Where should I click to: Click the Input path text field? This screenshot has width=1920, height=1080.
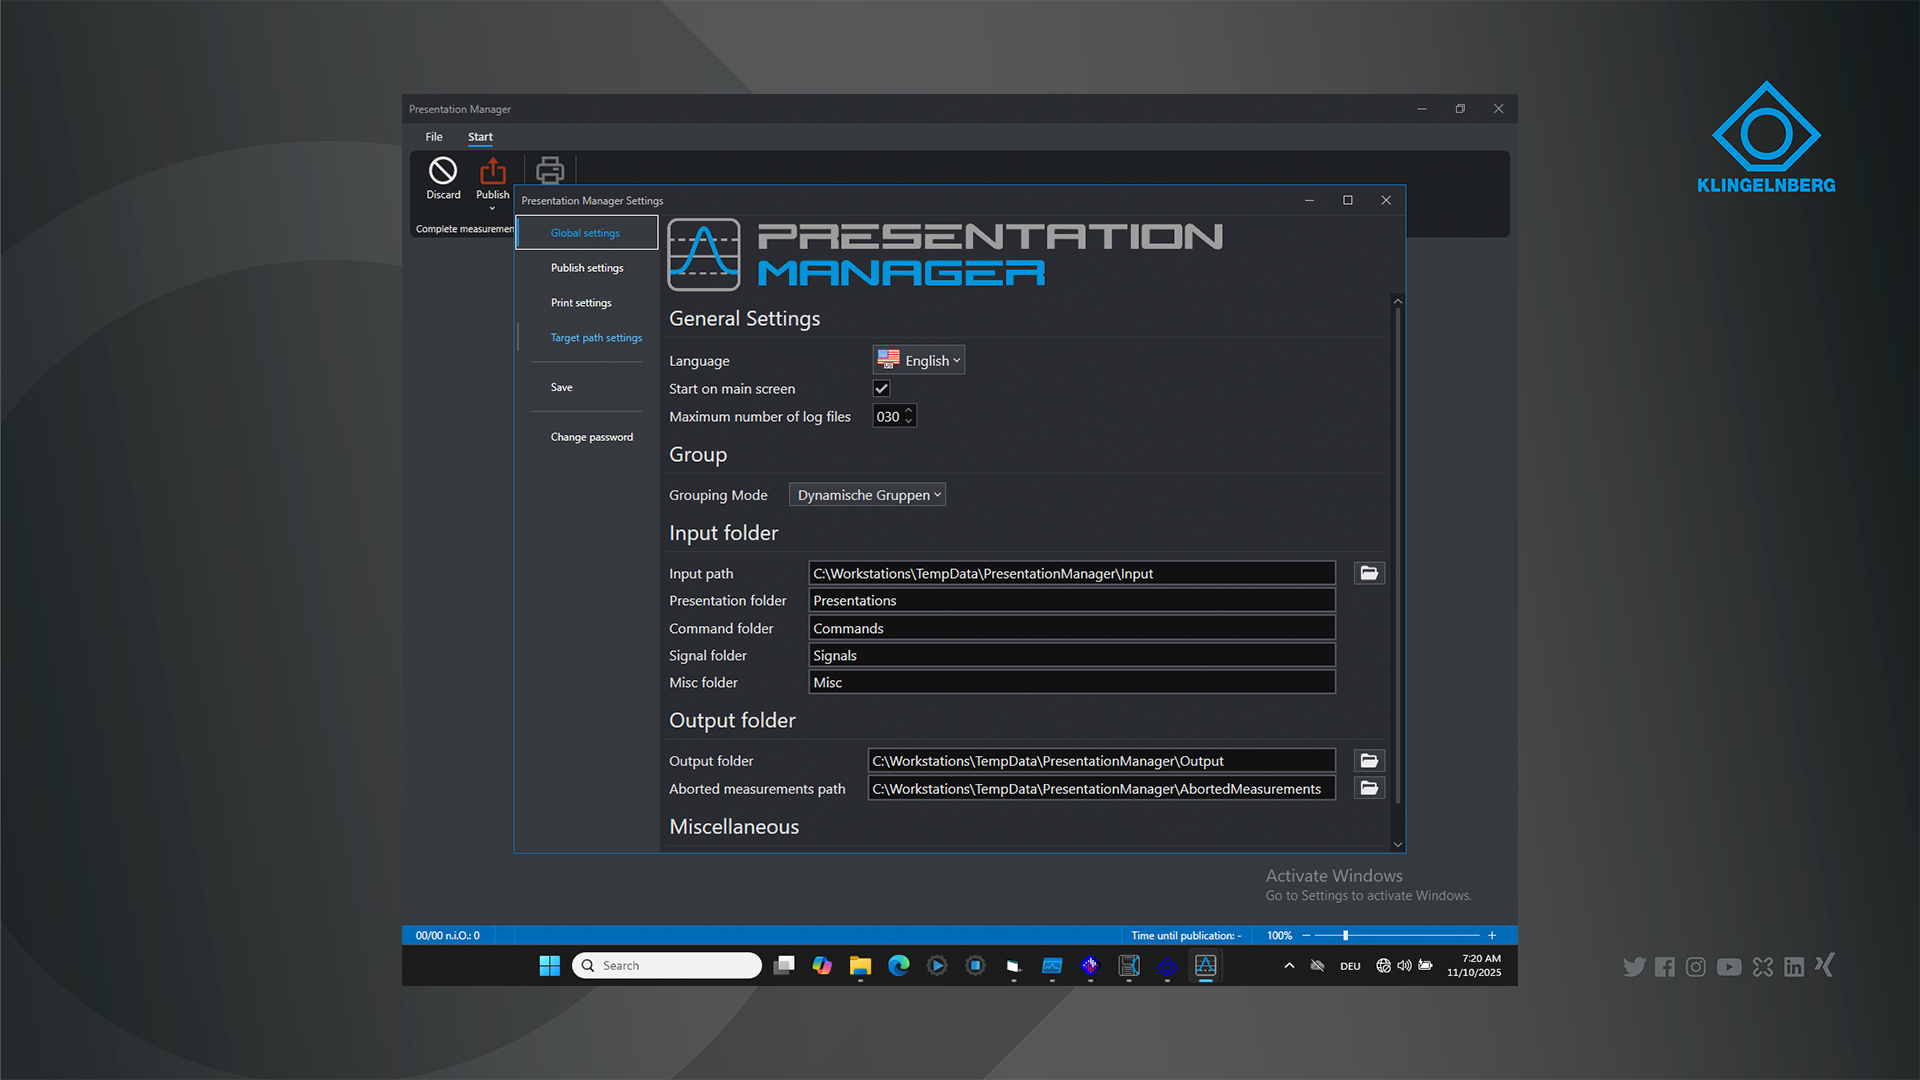(x=1072, y=573)
